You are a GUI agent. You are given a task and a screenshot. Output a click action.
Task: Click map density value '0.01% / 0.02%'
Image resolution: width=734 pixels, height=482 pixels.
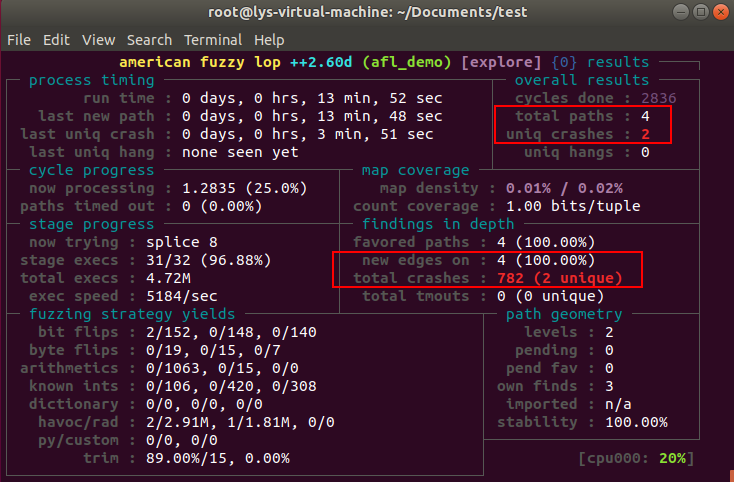tap(564, 188)
